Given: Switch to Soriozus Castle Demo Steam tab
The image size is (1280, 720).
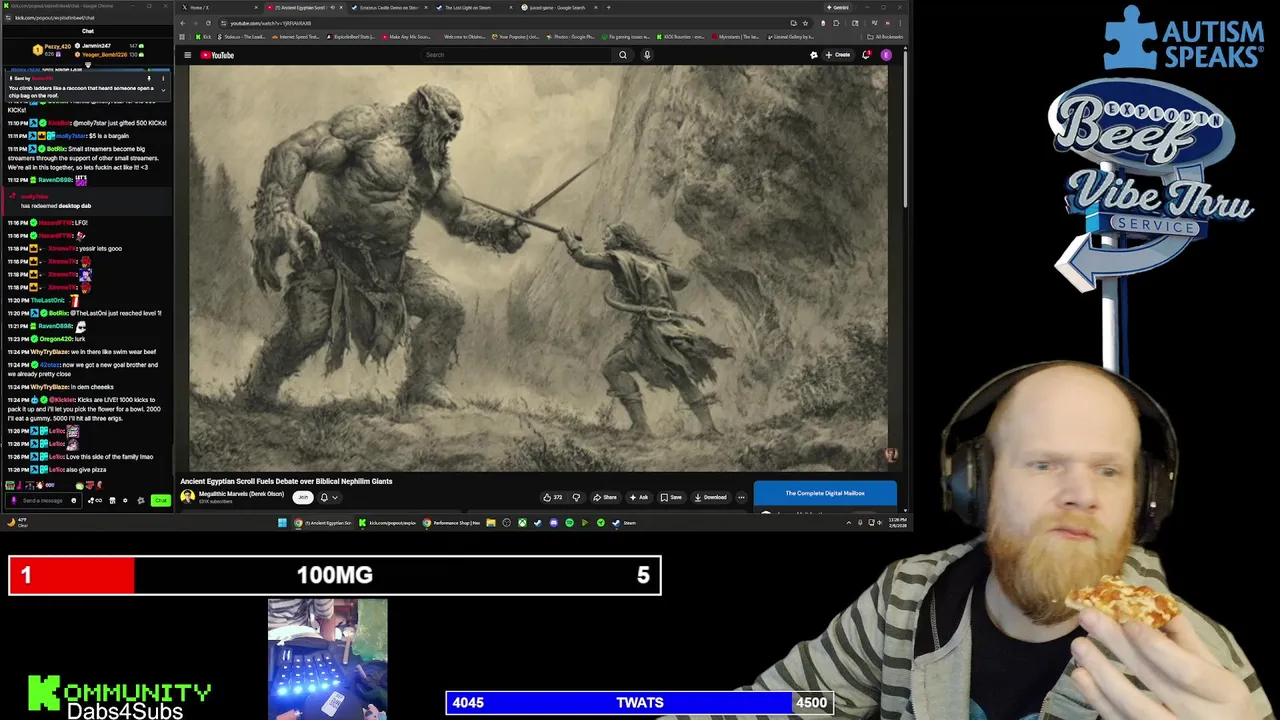Looking at the screenshot, I should 388,8.
